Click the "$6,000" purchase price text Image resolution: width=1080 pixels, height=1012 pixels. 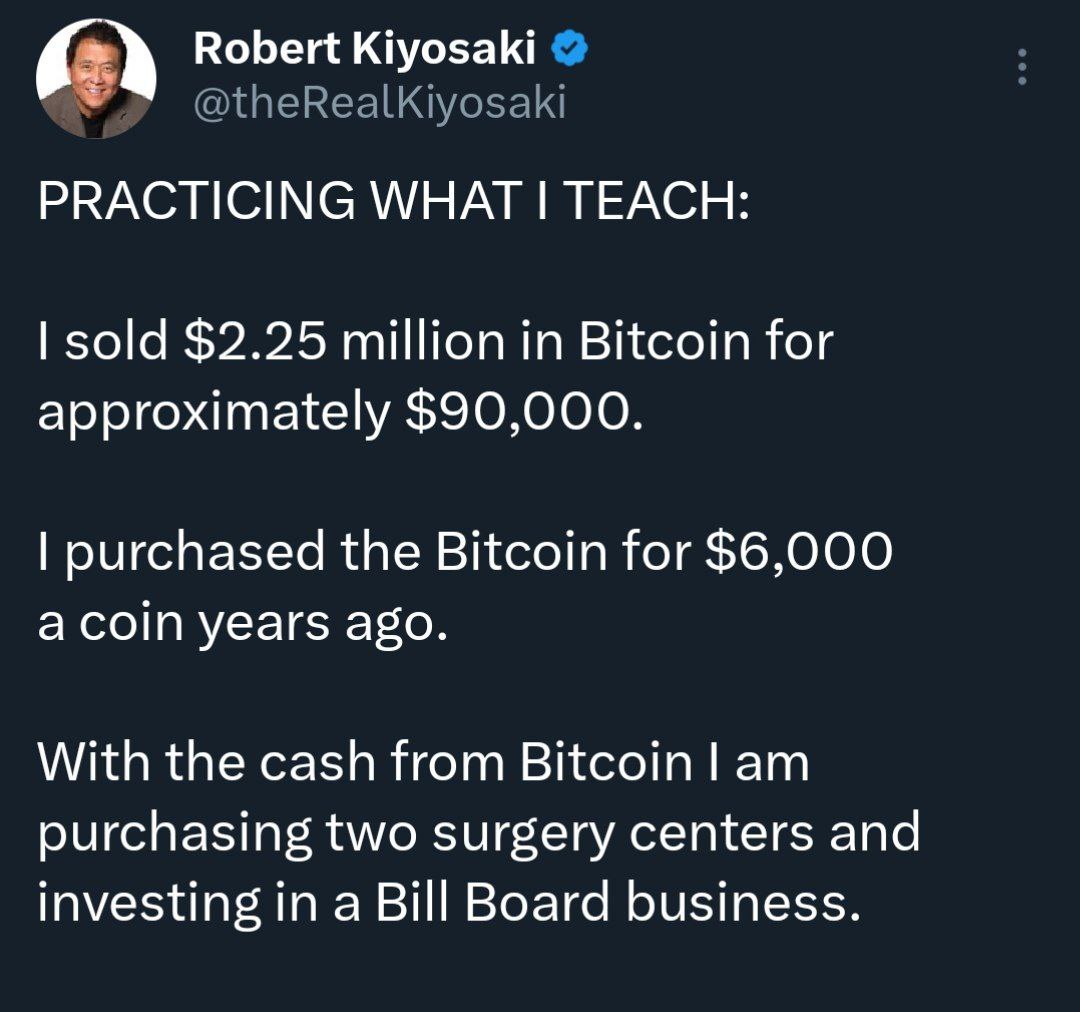797,551
